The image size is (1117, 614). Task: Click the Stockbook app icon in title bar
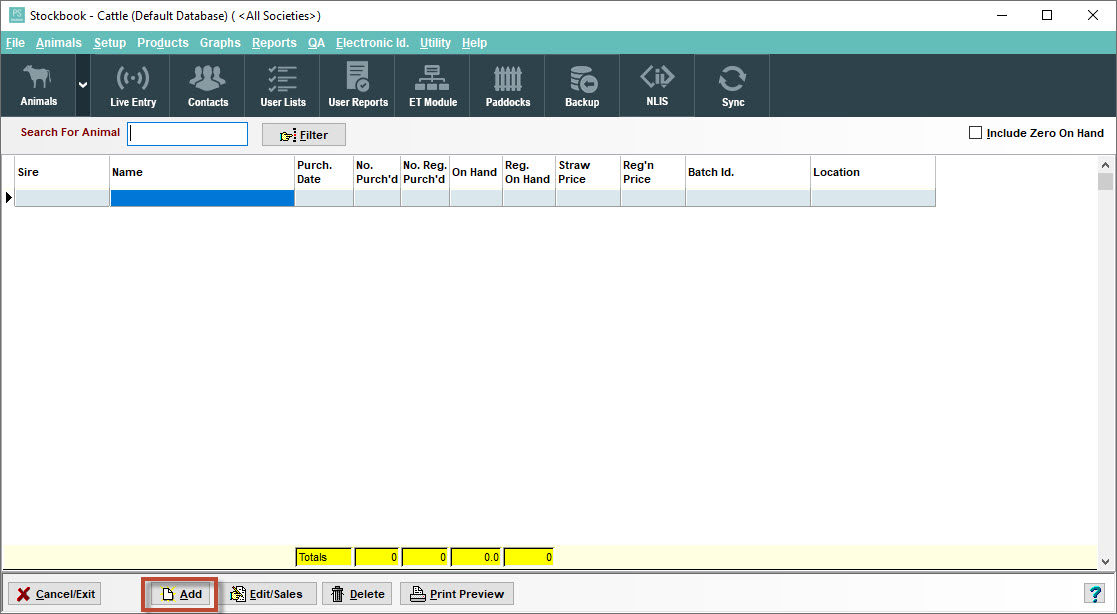point(16,15)
